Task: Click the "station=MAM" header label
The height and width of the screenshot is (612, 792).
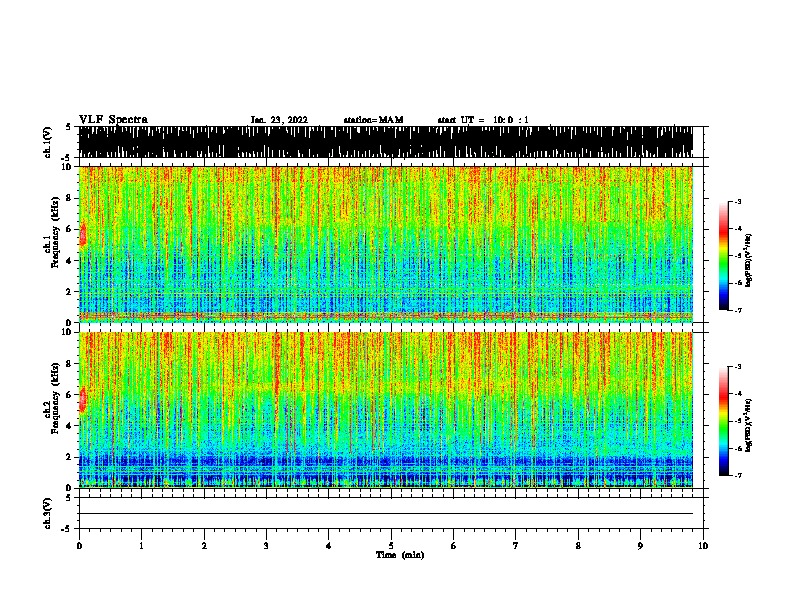Action: [x=373, y=120]
